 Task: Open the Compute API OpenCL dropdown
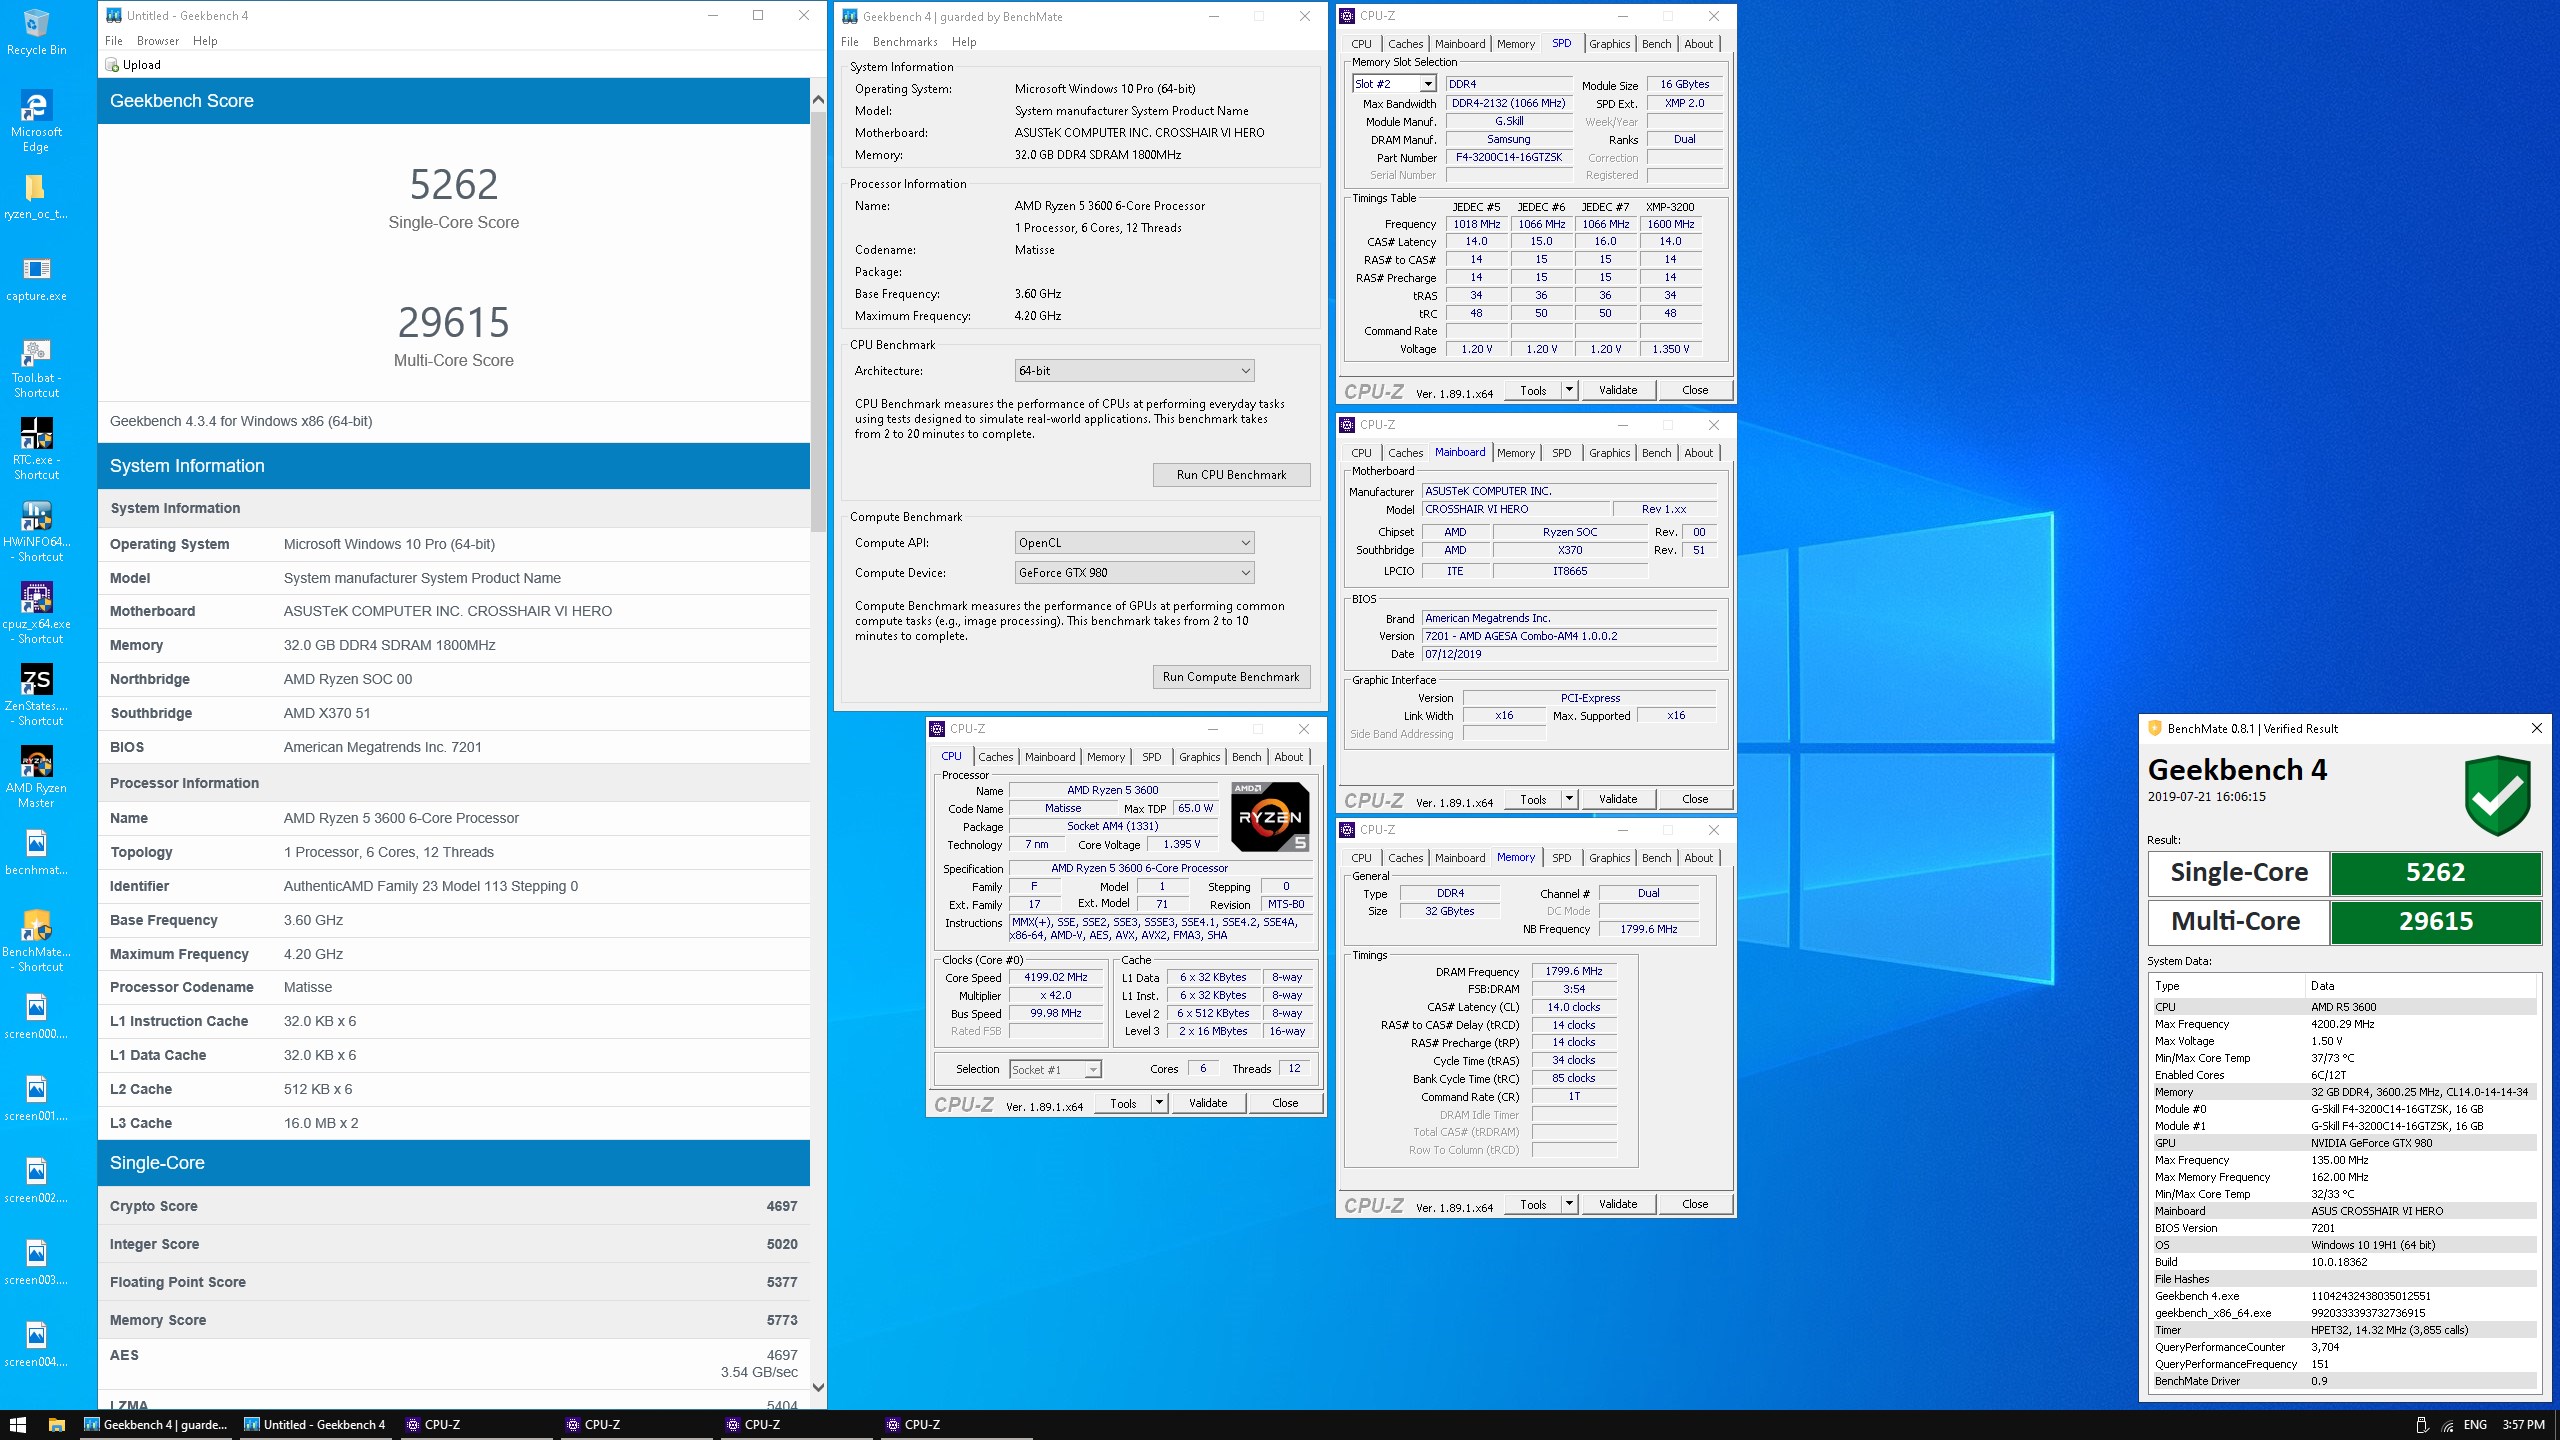coord(1134,543)
